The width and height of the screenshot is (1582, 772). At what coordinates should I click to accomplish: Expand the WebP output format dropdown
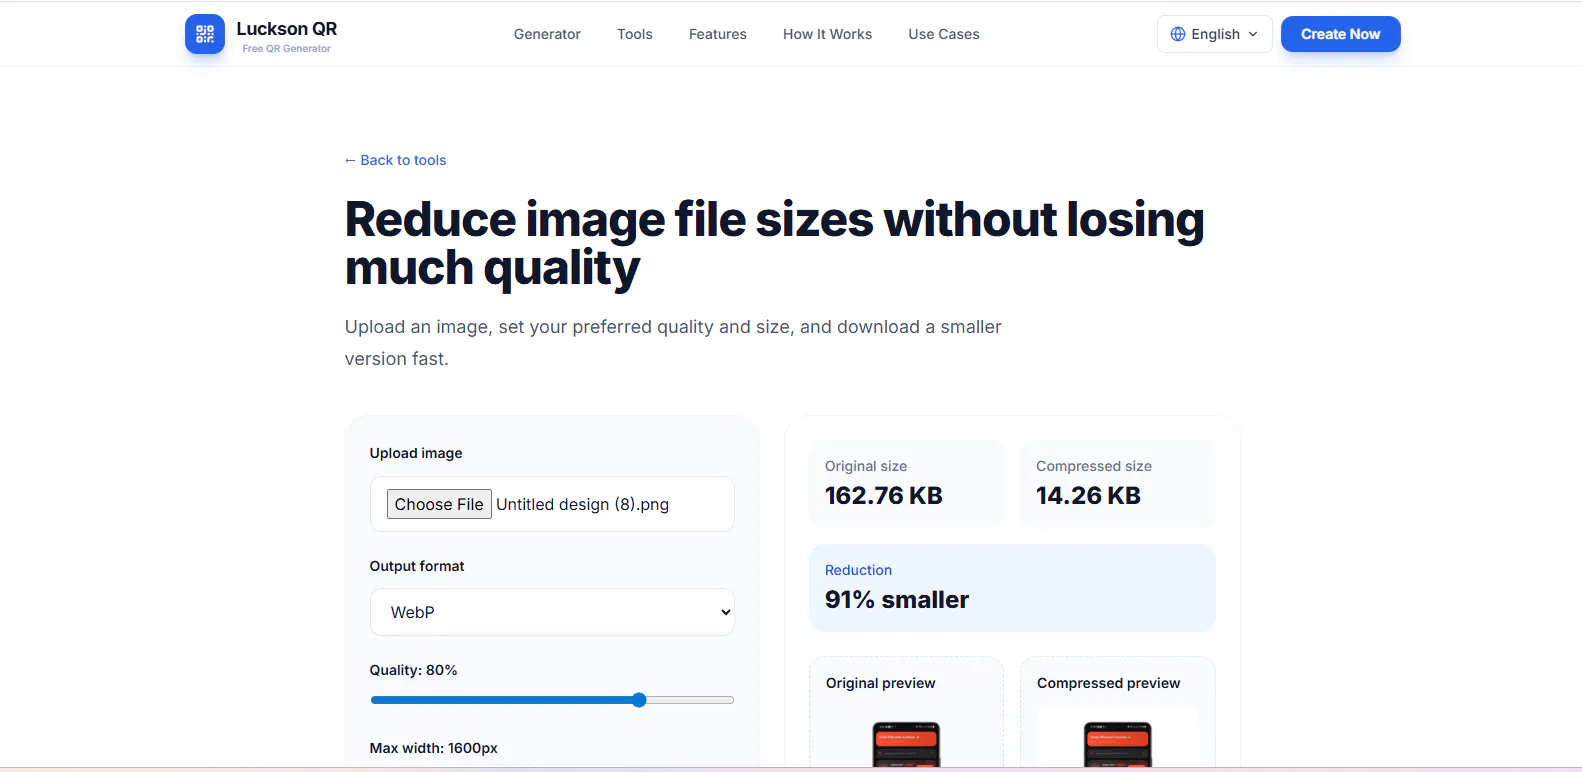(x=552, y=612)
